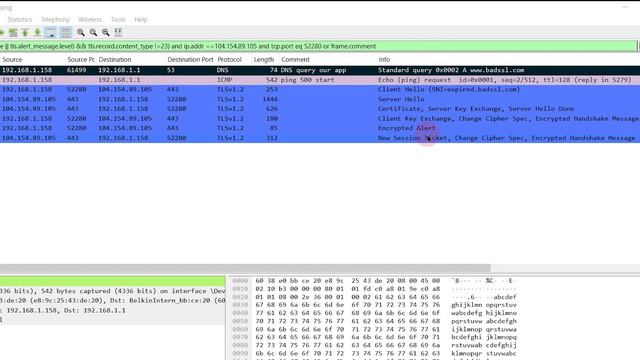Click length value 626
Screen dimensions: 640x360
pyautogui.click(x=271, y=109)
